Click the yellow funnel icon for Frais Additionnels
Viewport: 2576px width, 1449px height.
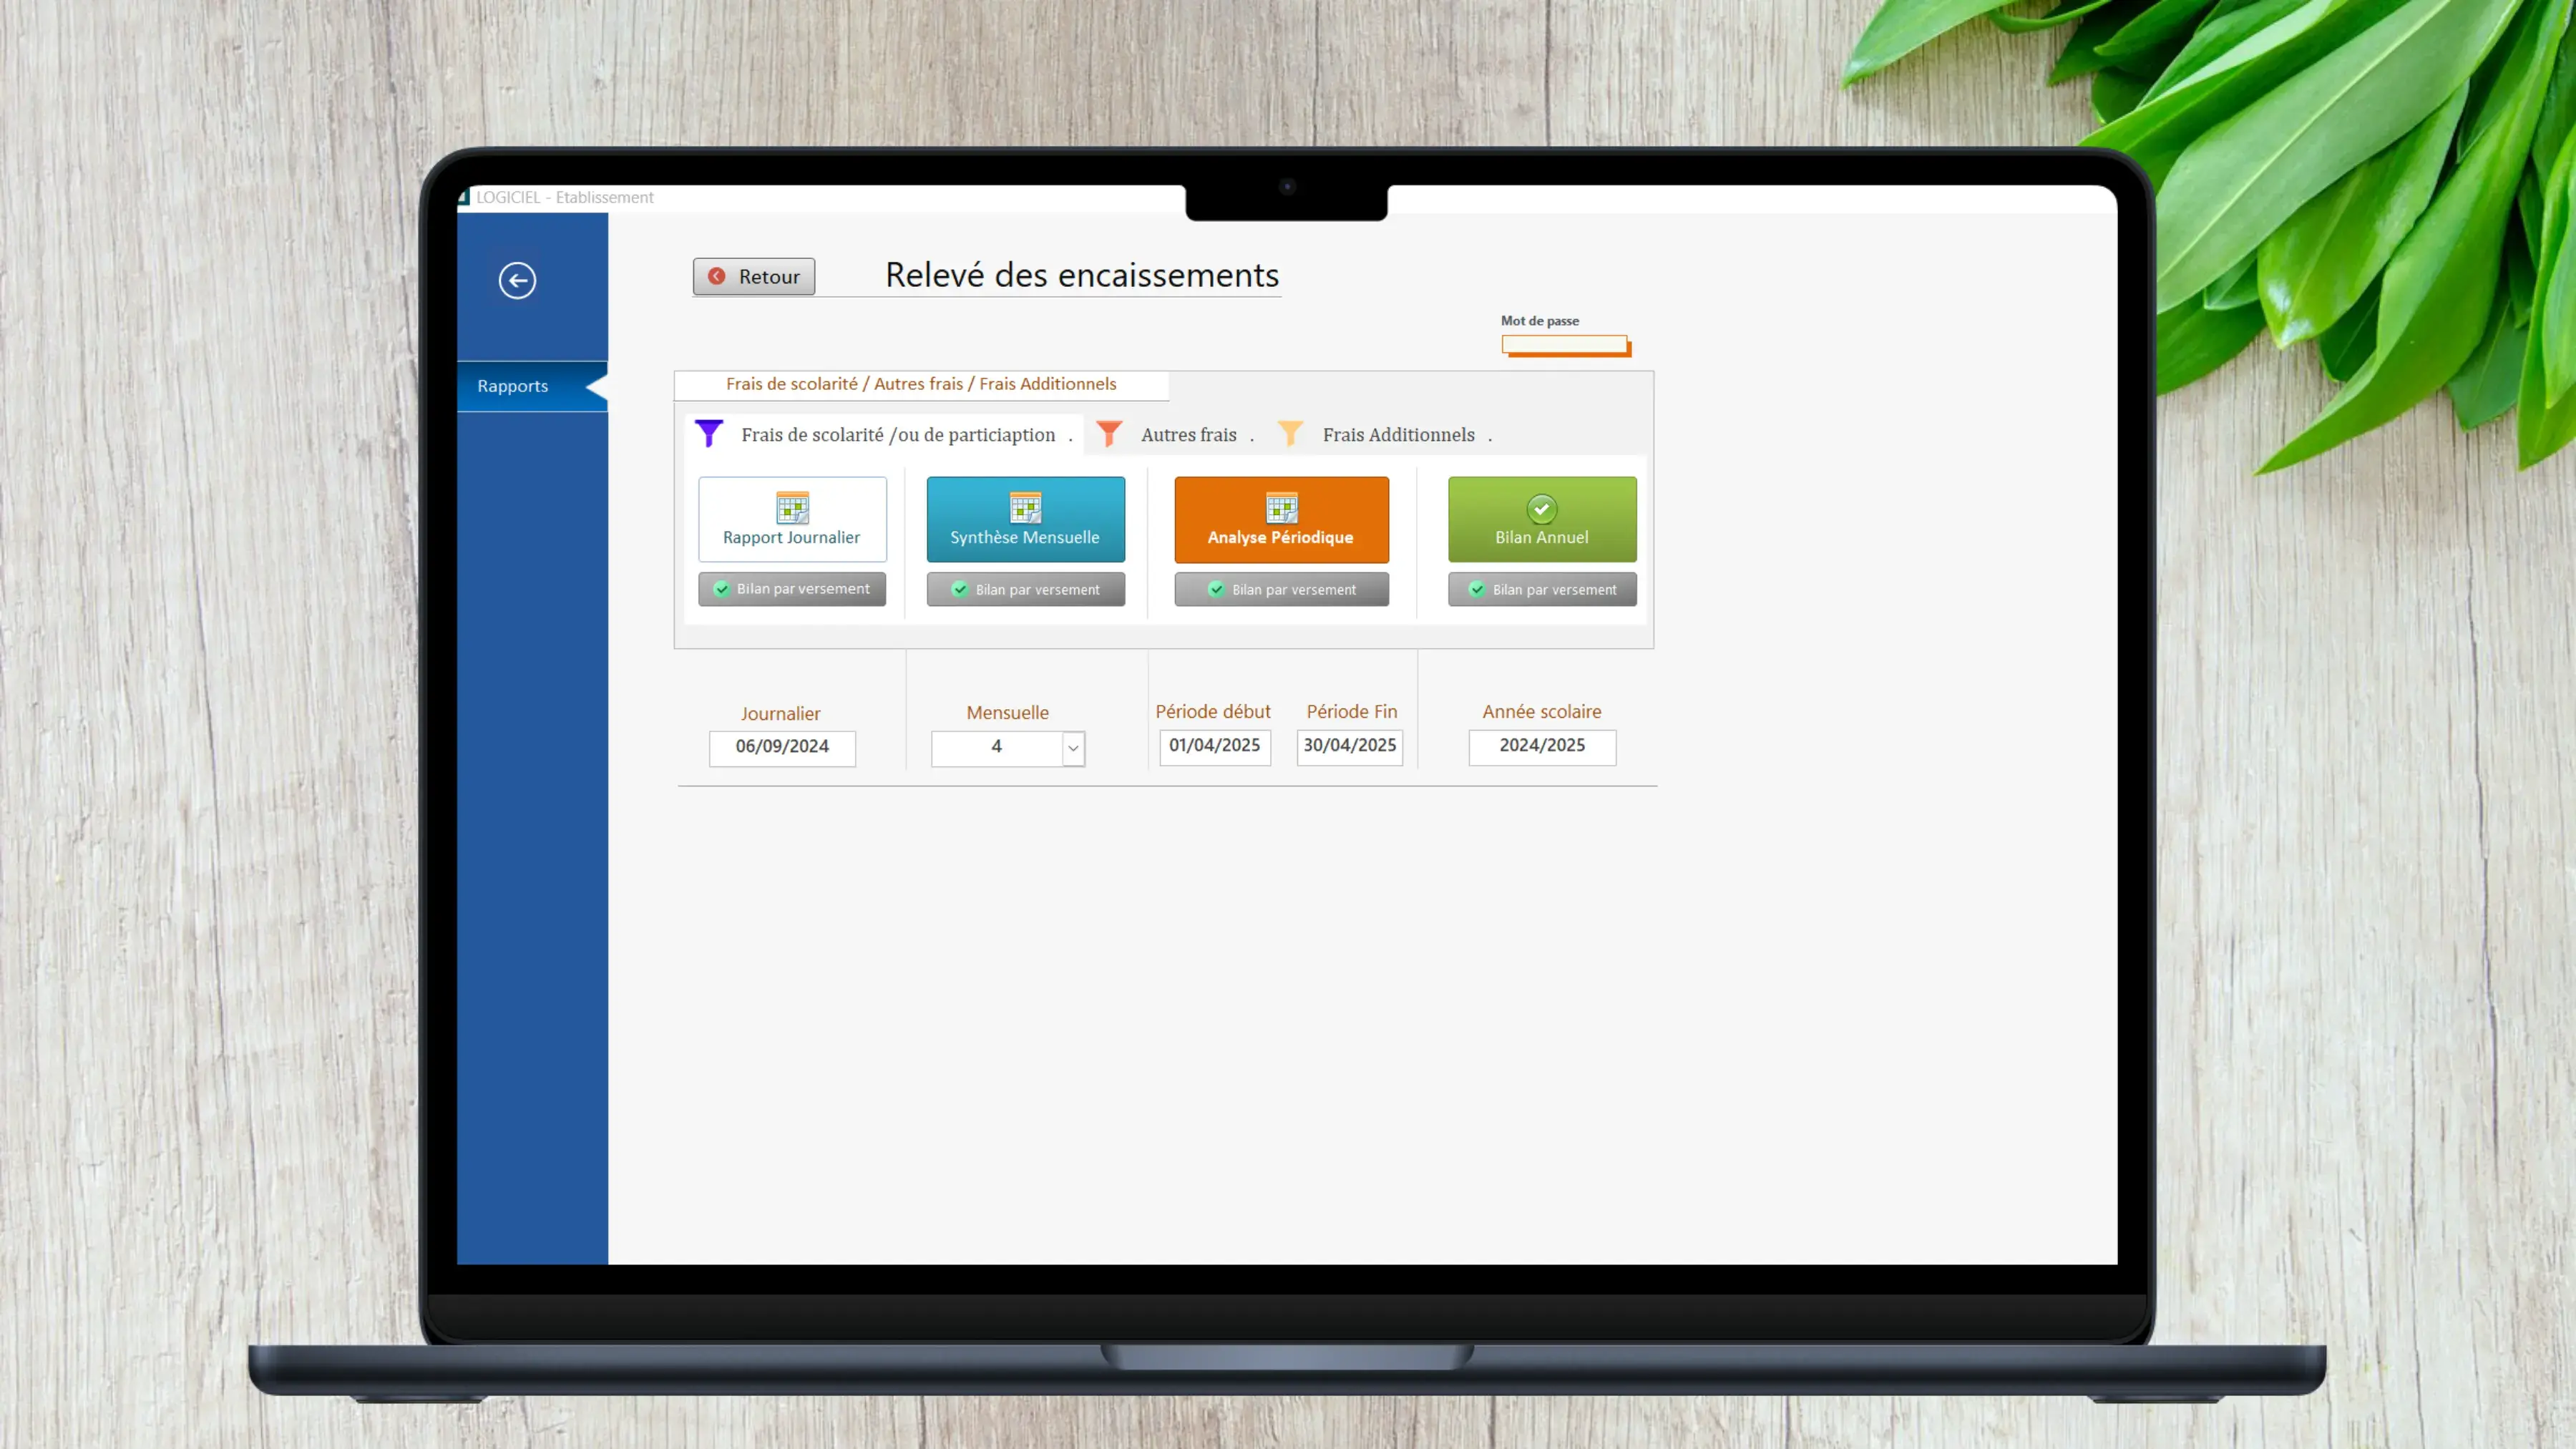1290,433
